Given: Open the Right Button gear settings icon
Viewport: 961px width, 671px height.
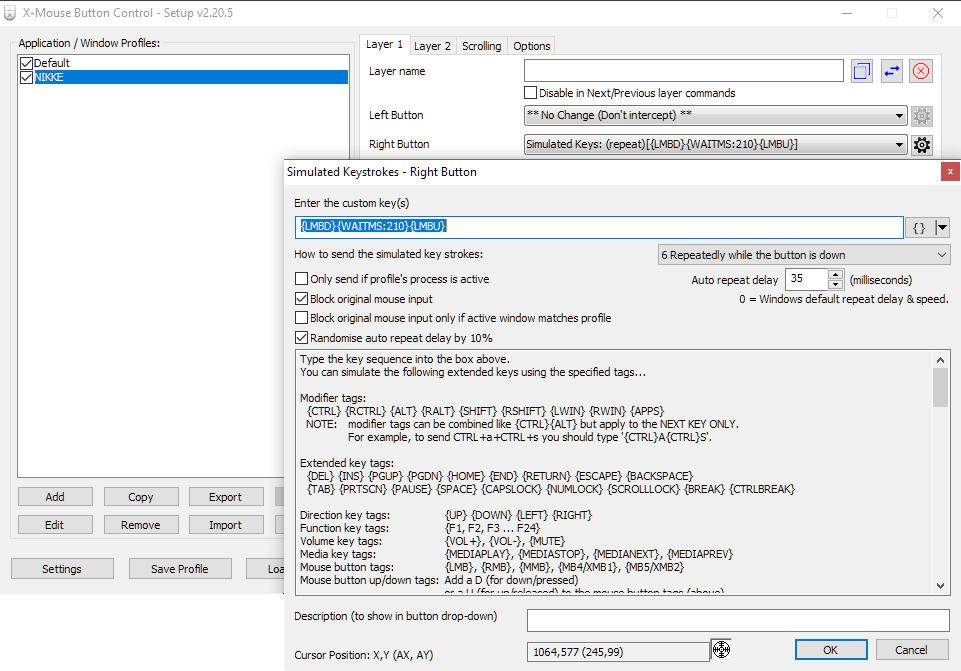Looking at the screenshot, I should coord(921,145).
